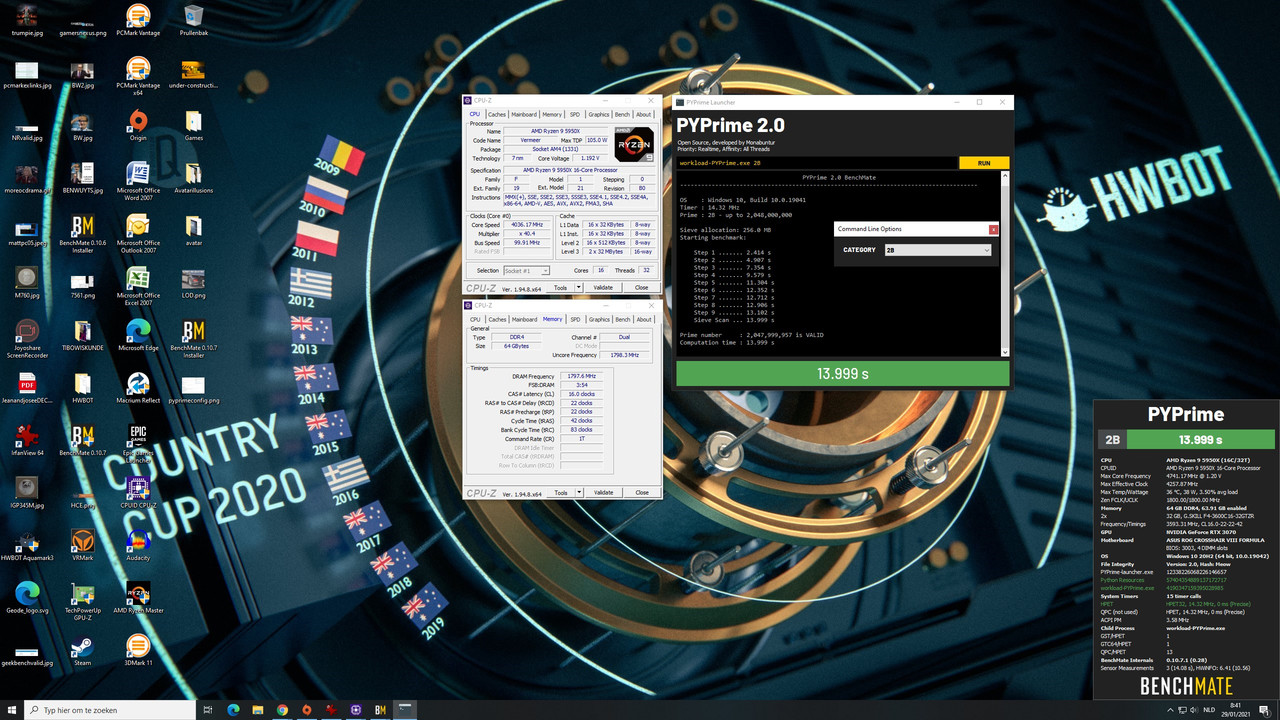Screen dimensions: 1280x720
Task: Open CPUID CPU-Z desktop shortcut
Action: tap(138, 493)
